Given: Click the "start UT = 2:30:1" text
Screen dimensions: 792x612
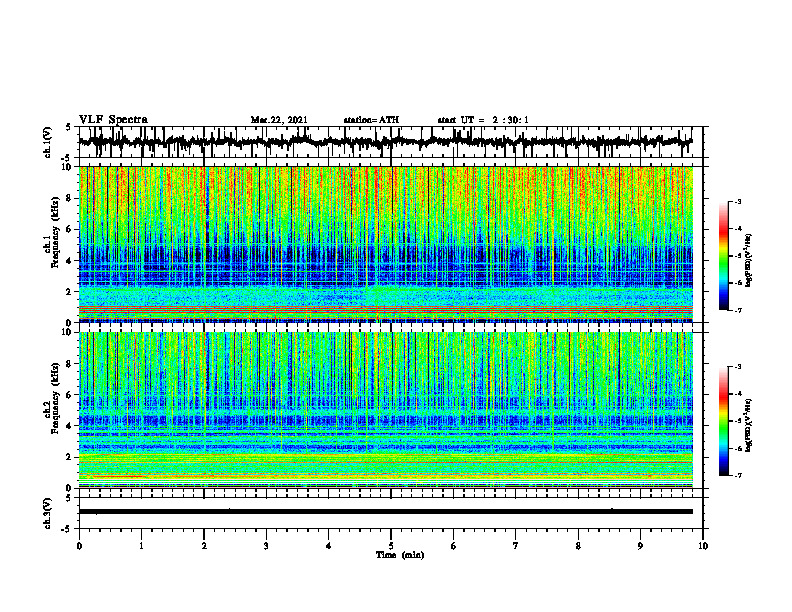Looking at the screenshot, I should point(483,120).
